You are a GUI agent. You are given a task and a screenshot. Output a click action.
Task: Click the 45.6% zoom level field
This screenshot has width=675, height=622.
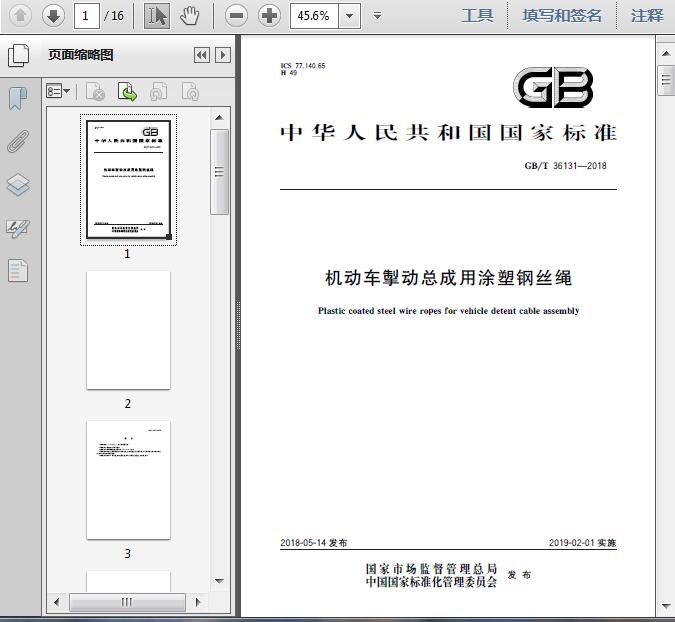pyautogui.click(x=314, y=16)
